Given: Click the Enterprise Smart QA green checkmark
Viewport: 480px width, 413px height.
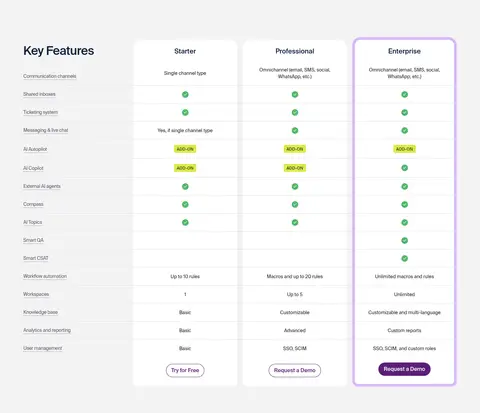Looking at the screenshot, I should pyautogui.click(x=404, y=240).
